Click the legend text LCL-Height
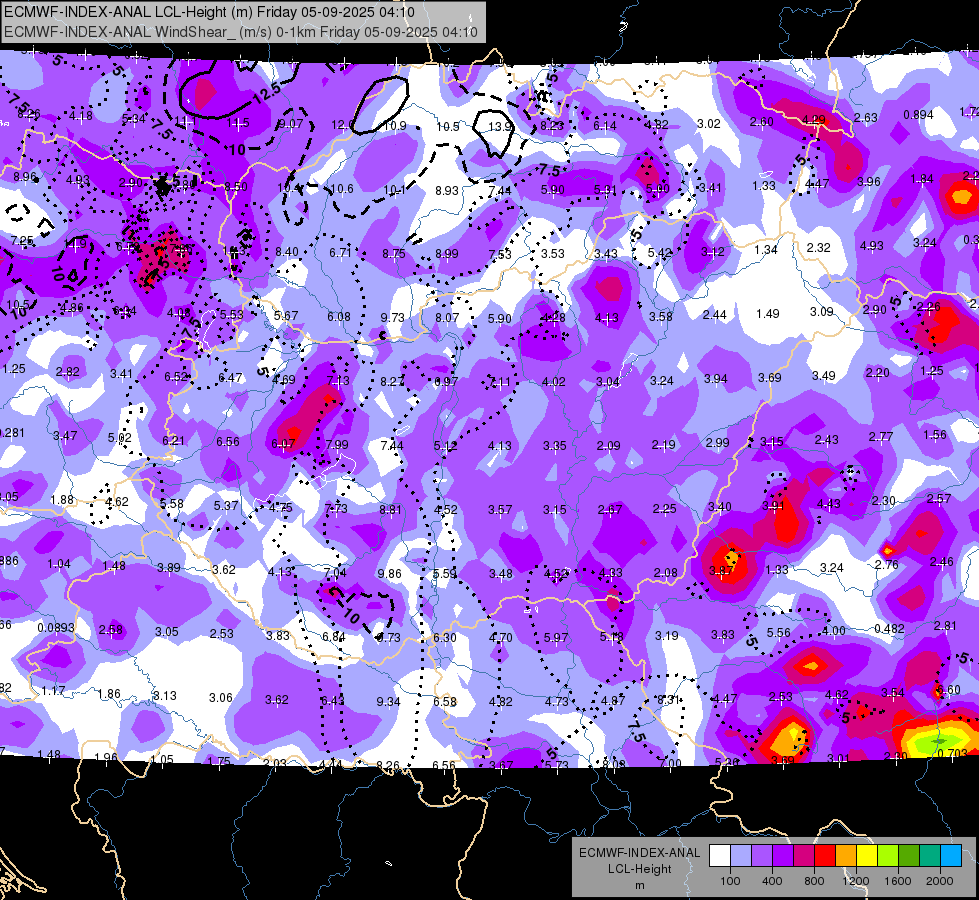The height and width of the screenshot is (900, 979). [639, 869]
